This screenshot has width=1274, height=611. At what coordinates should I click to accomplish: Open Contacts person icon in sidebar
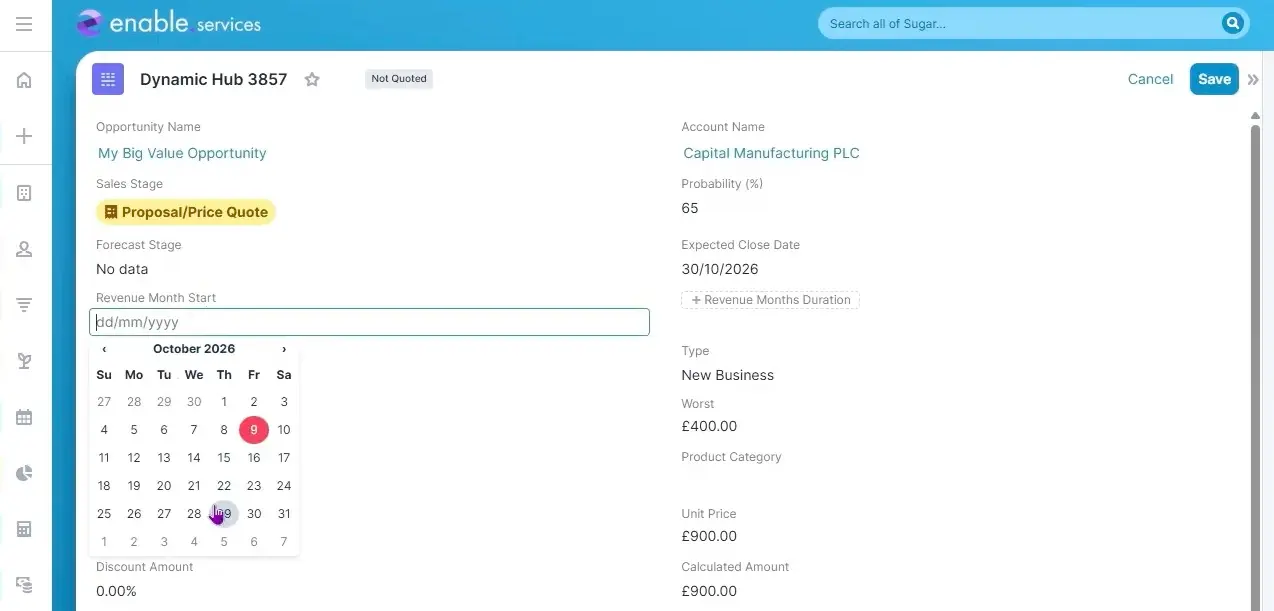pos(25,250)
